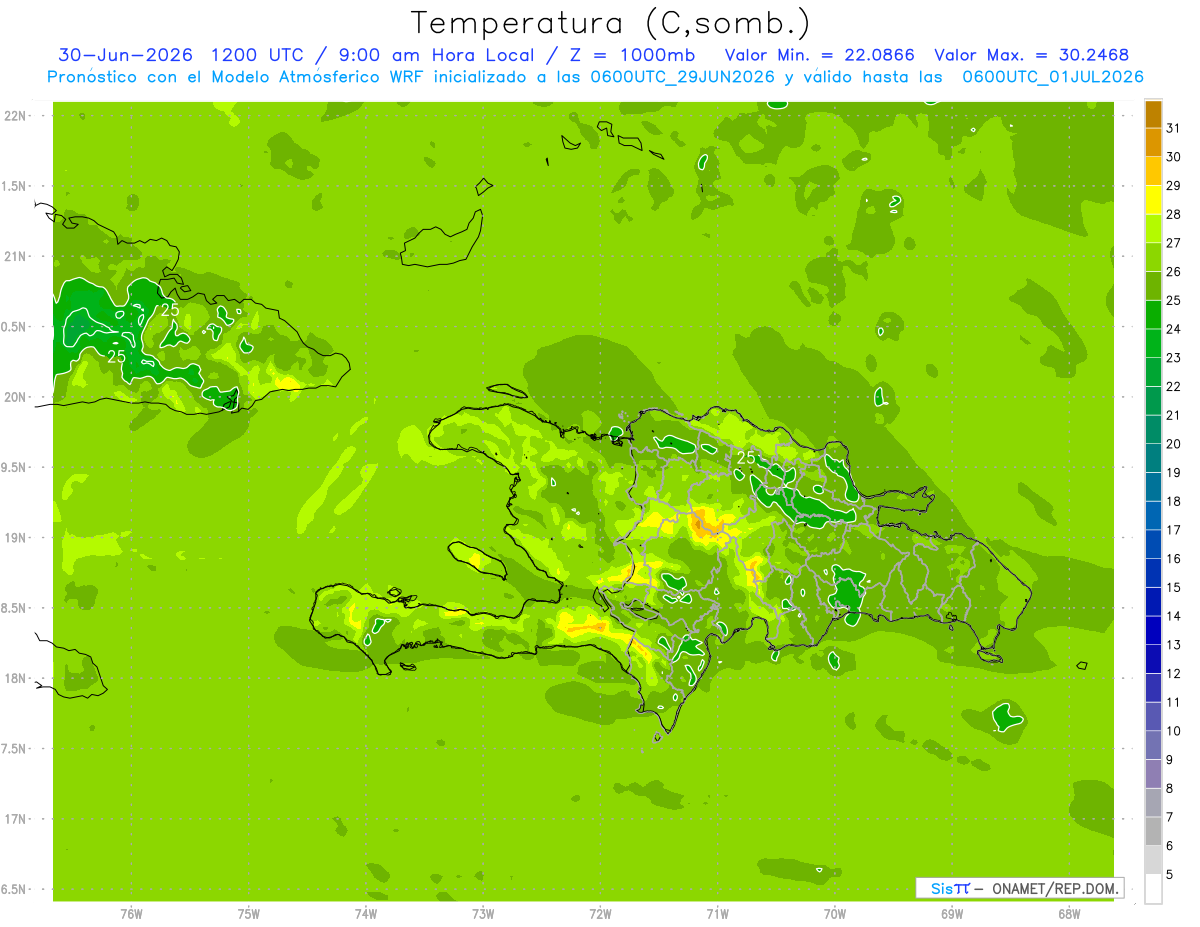This screenshot has height=927, width=1200.
Task: Click the legend label '26'
Action: click(x=1174, y=271)
